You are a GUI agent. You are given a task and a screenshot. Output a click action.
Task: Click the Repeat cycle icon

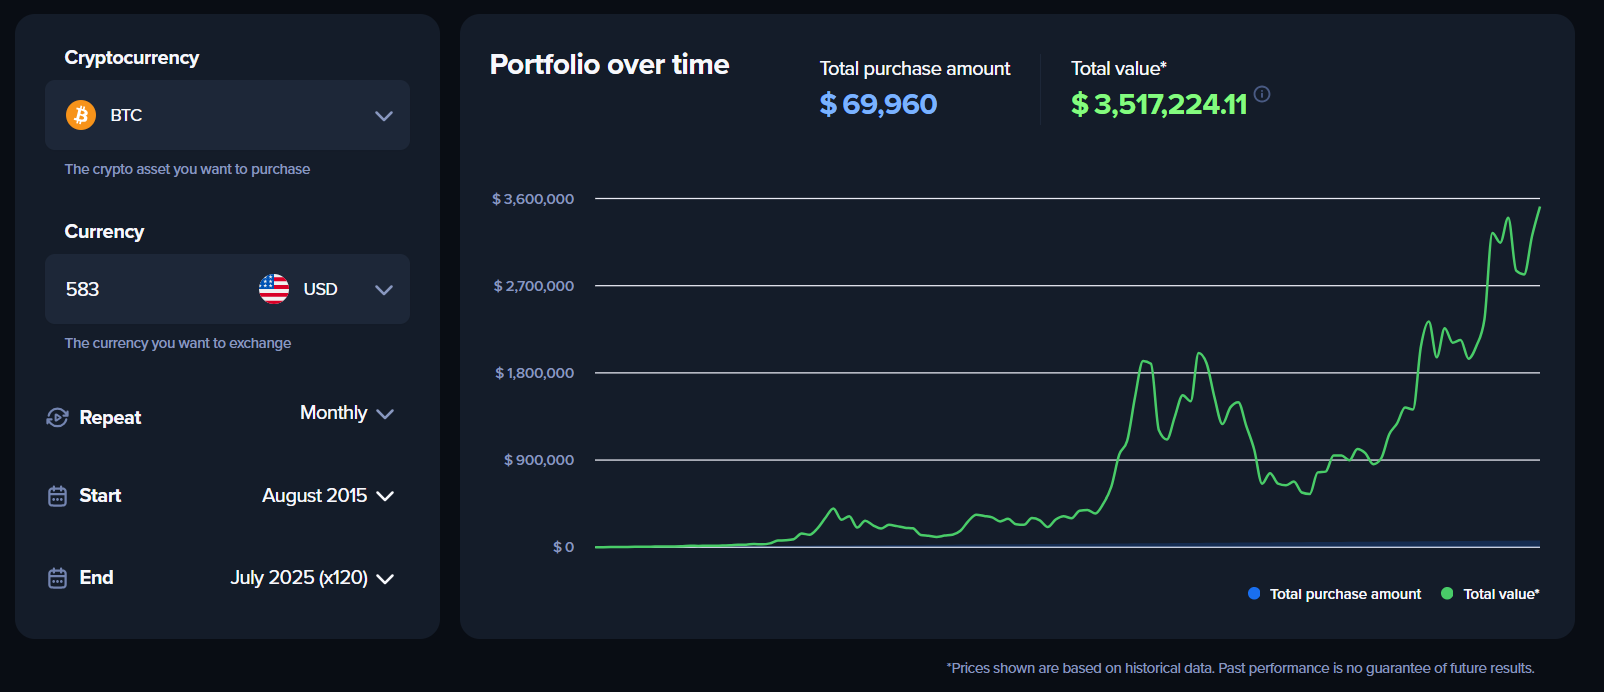pyautogui.click(x=57, y=417)
